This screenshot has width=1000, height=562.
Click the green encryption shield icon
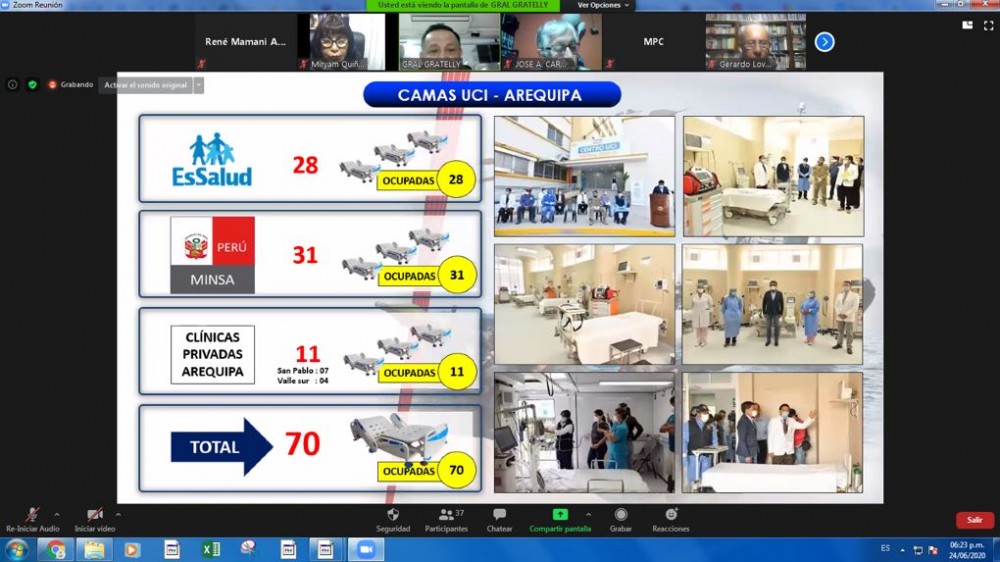(32, 85)
